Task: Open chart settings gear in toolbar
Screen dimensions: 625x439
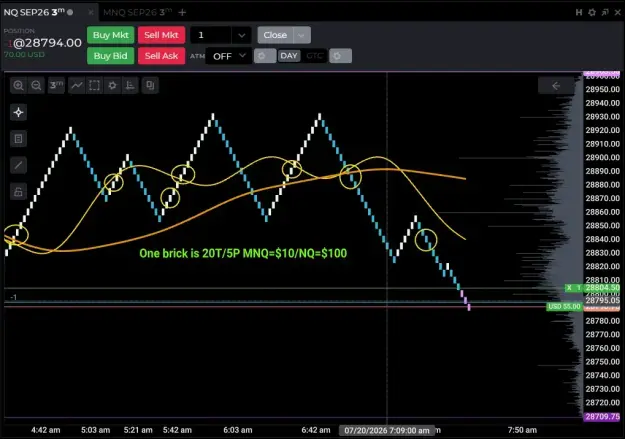Action: 112,85
